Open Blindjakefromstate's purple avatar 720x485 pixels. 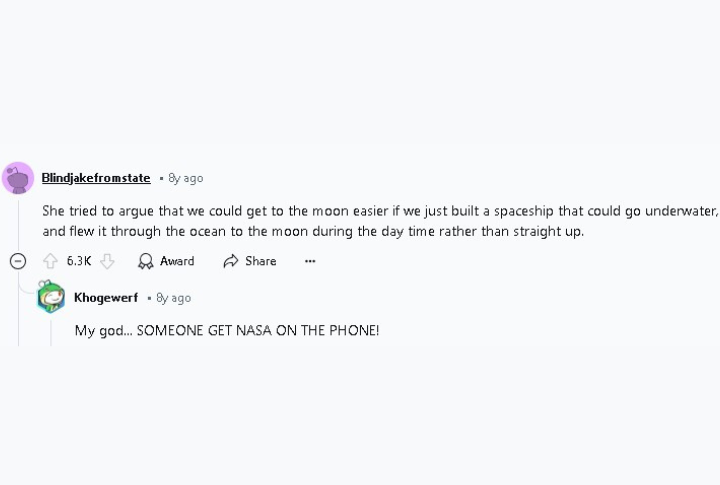tap(18, 178)
